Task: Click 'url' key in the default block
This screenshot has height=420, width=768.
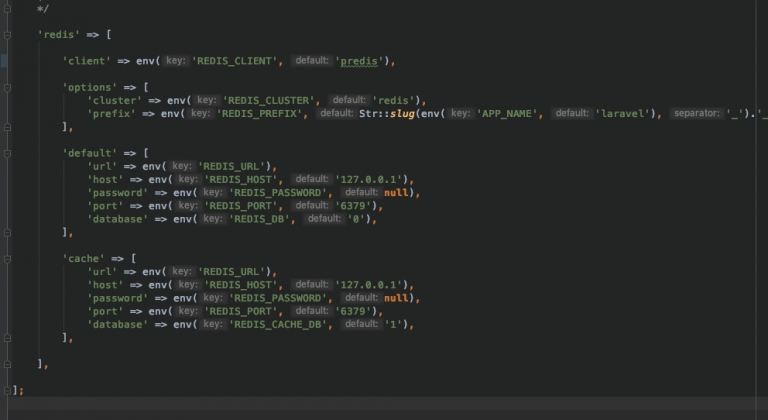Action: pos(102,167)
